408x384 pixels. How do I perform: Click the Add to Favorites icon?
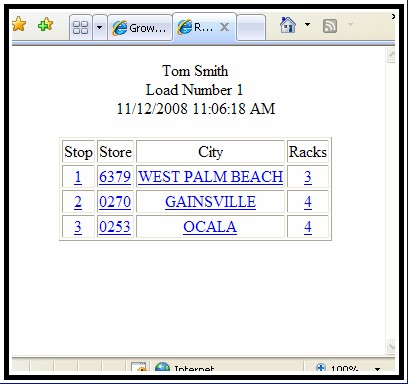[45, 24]
